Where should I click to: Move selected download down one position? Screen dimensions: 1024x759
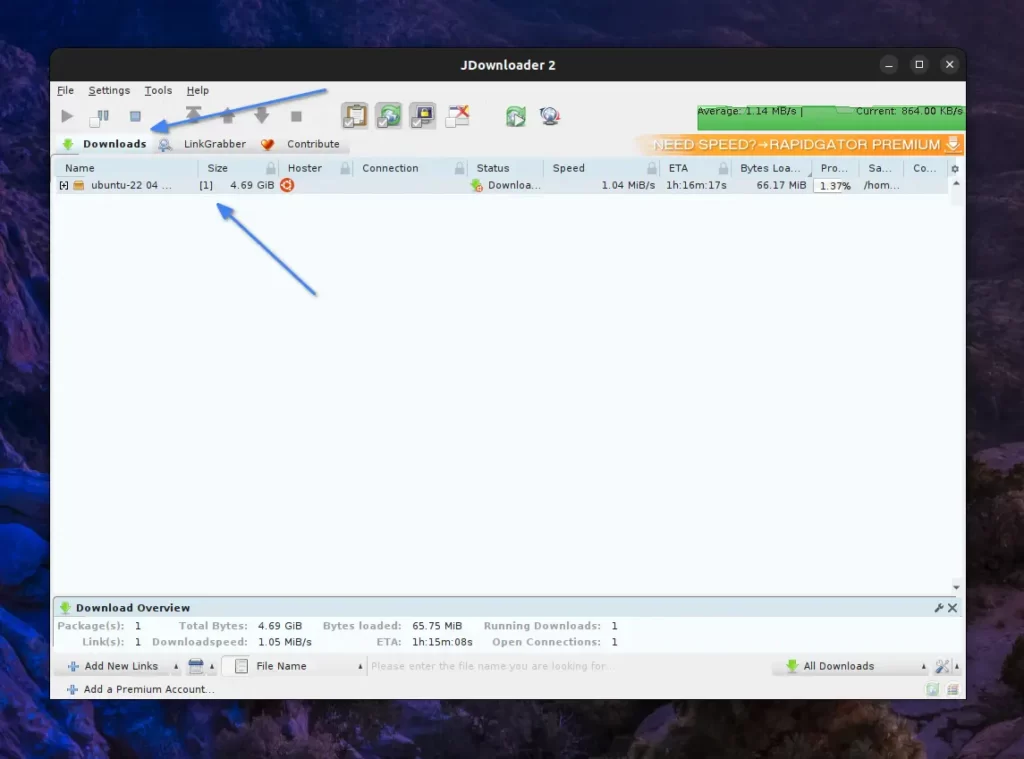261,116
